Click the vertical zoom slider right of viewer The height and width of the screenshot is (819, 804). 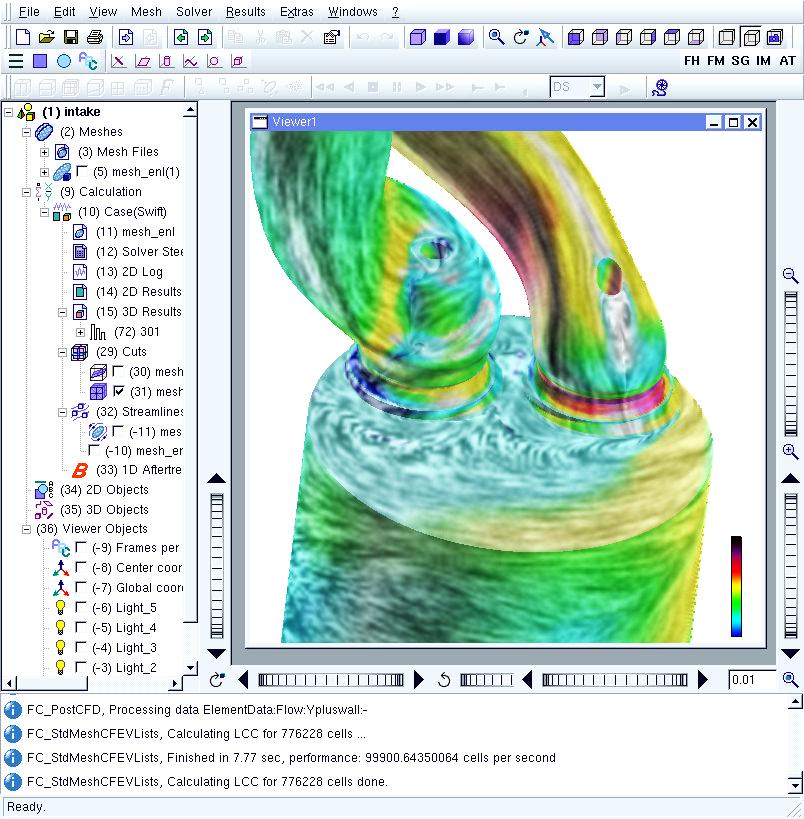pos(790,360)
